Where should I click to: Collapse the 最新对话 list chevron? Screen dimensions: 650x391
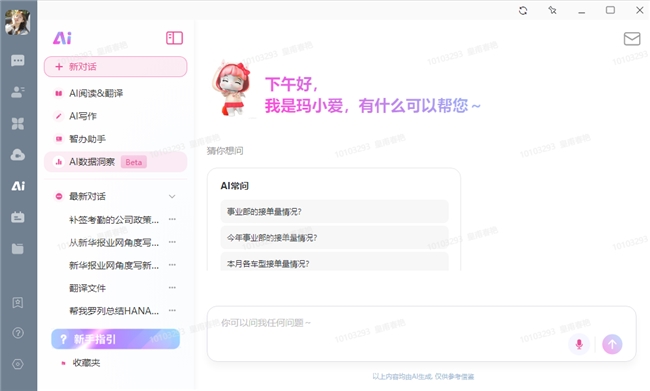(172, 196)
